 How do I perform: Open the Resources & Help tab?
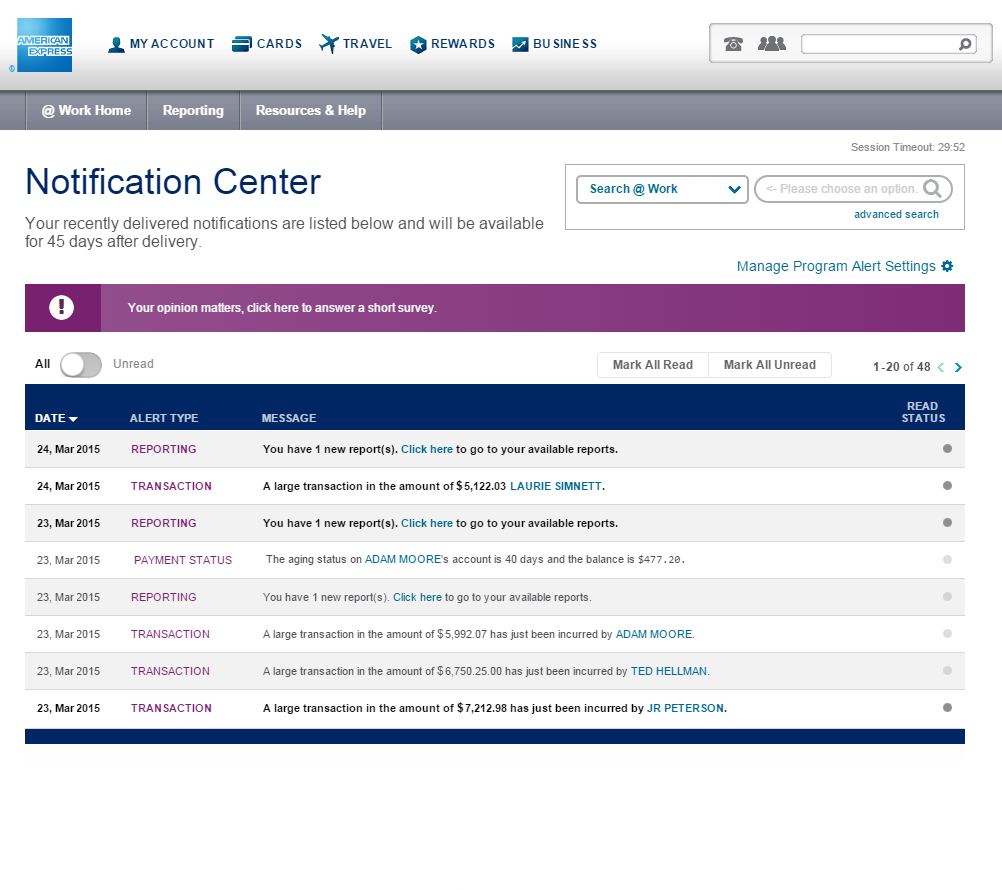pyautogui.click(x=310, y=111)
